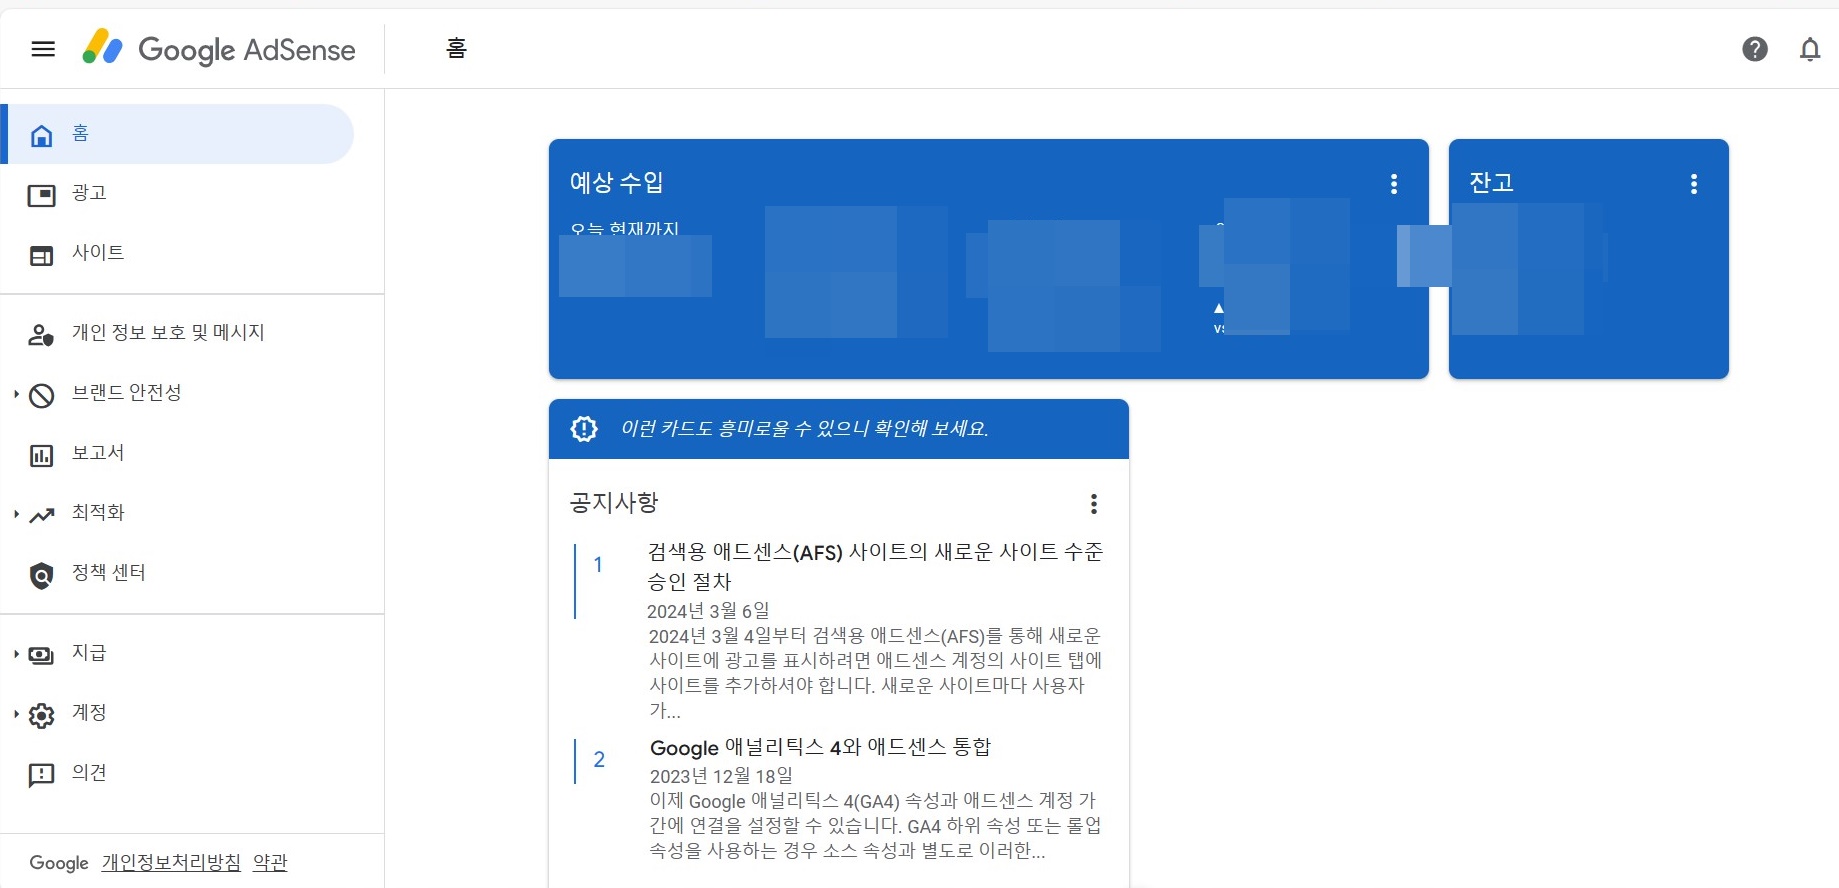
Task: Expand the 계정 submenu arrow
Action: 16,714
